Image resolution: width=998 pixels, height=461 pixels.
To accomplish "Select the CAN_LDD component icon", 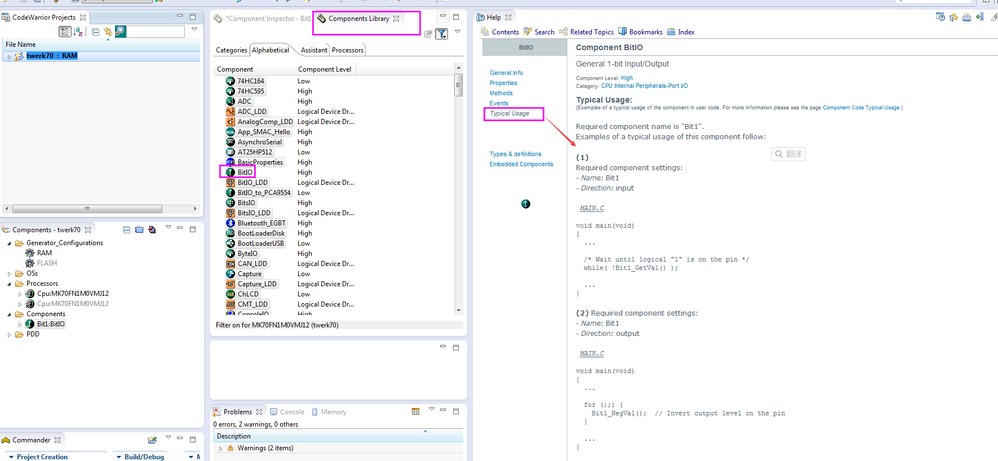I will click(230, 264).
